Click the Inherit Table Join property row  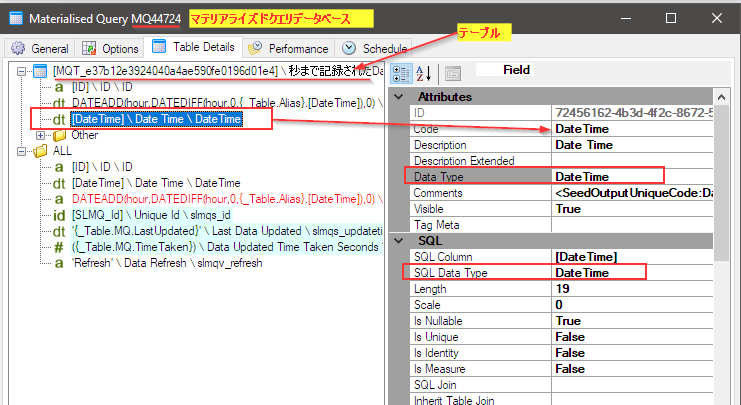click(561, 400)
